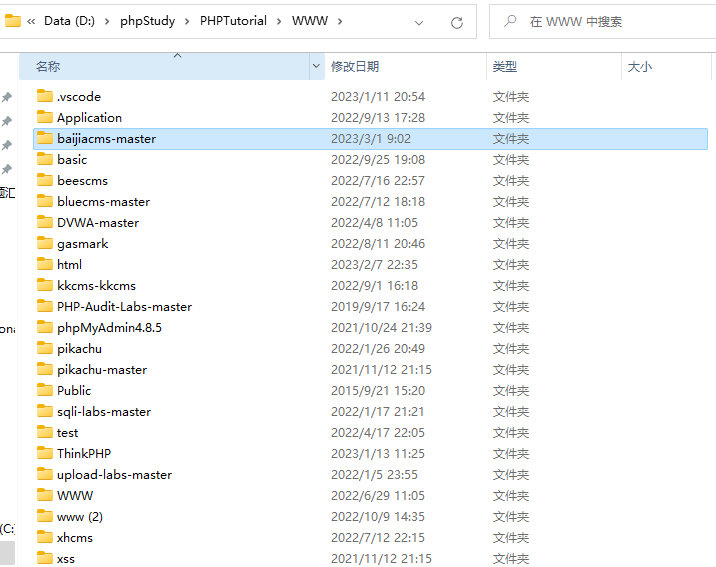Click the ThinkPHP folder name
Screen dimensions: 716x567
[x=84, y=454]
